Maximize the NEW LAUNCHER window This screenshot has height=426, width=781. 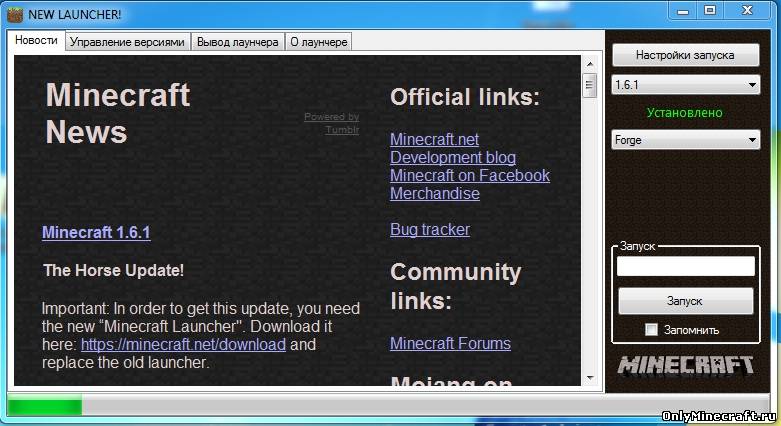[x=710, y=10]
